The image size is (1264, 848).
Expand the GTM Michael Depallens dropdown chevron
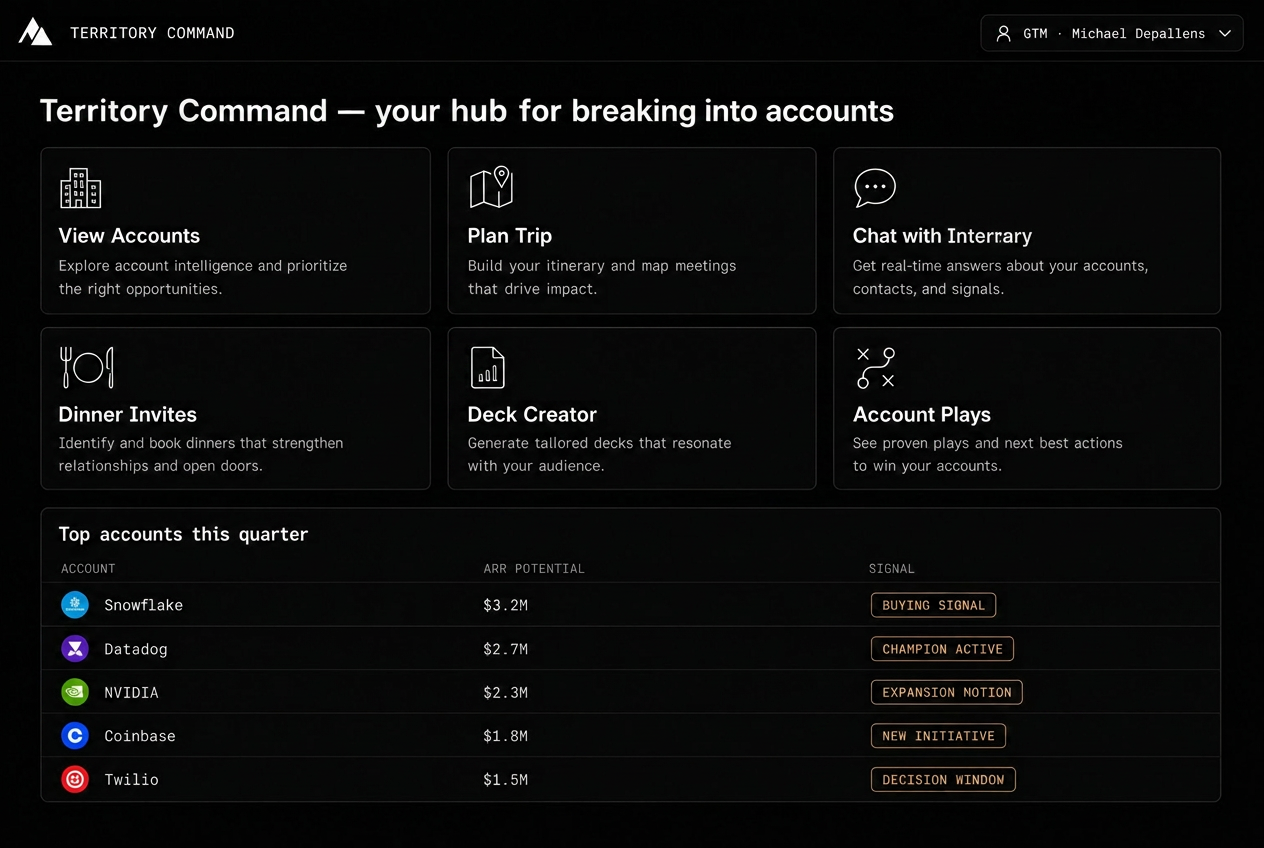1225,34
